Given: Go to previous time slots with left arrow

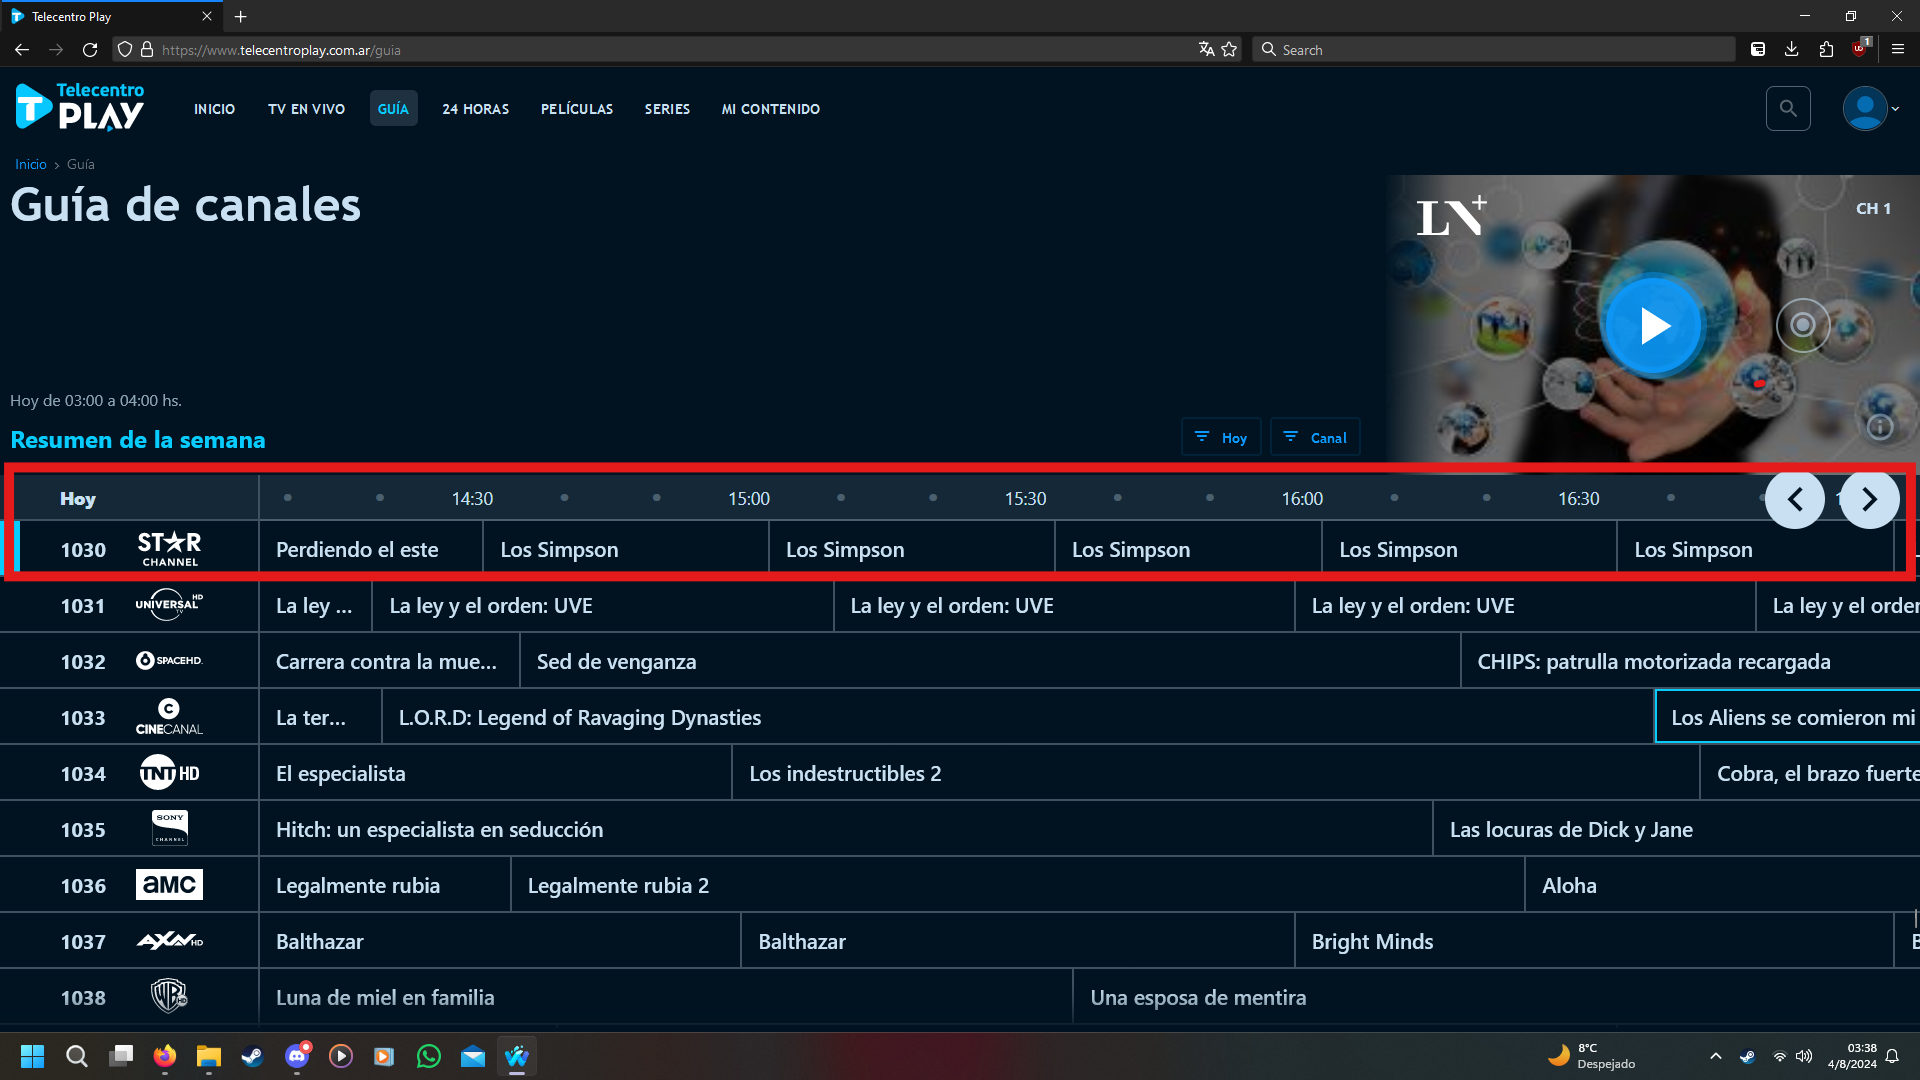Looking at the screenshot, I should pos(1795,499).
